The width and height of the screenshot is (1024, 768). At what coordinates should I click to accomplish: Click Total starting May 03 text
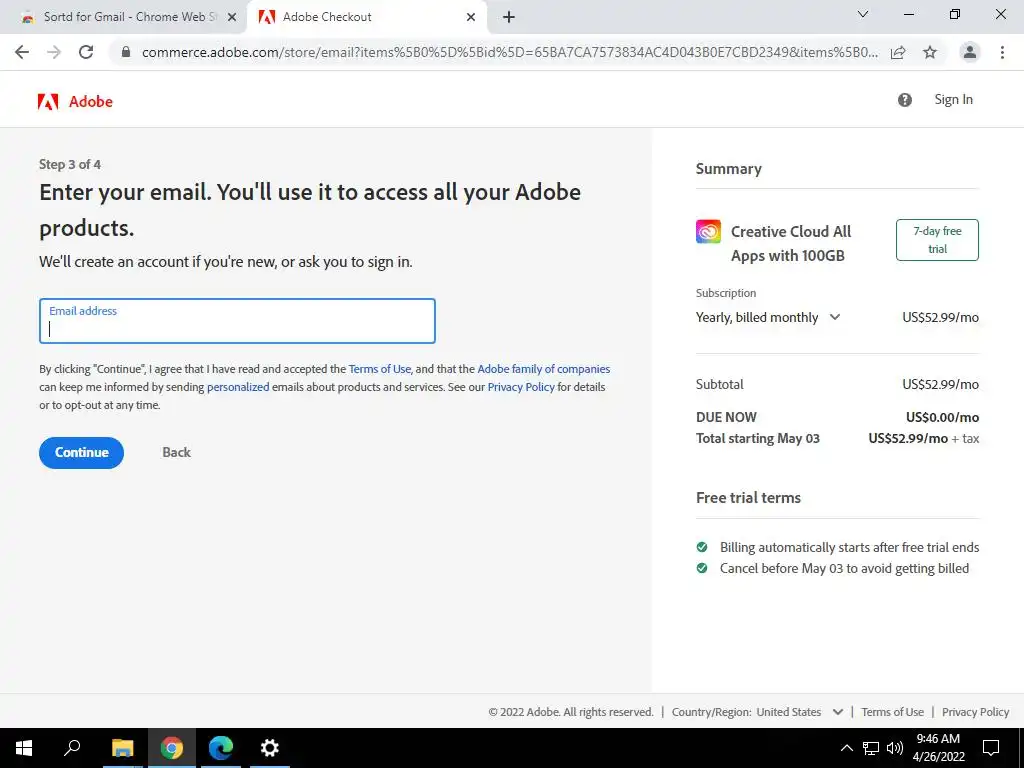tap(758, 438)
